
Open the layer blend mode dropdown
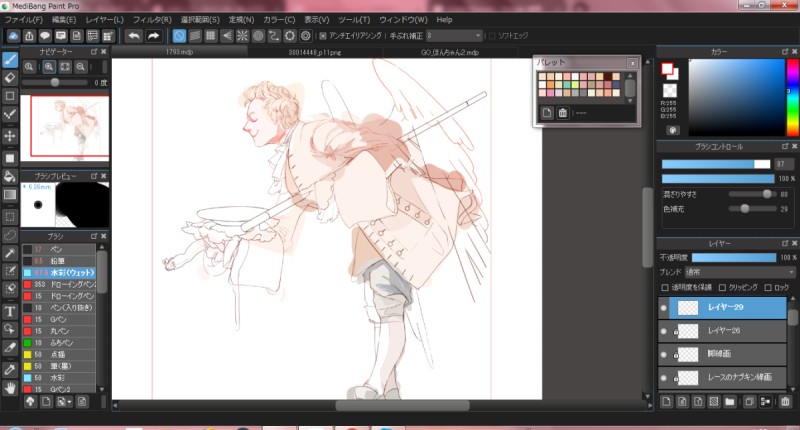pos(739,272)
